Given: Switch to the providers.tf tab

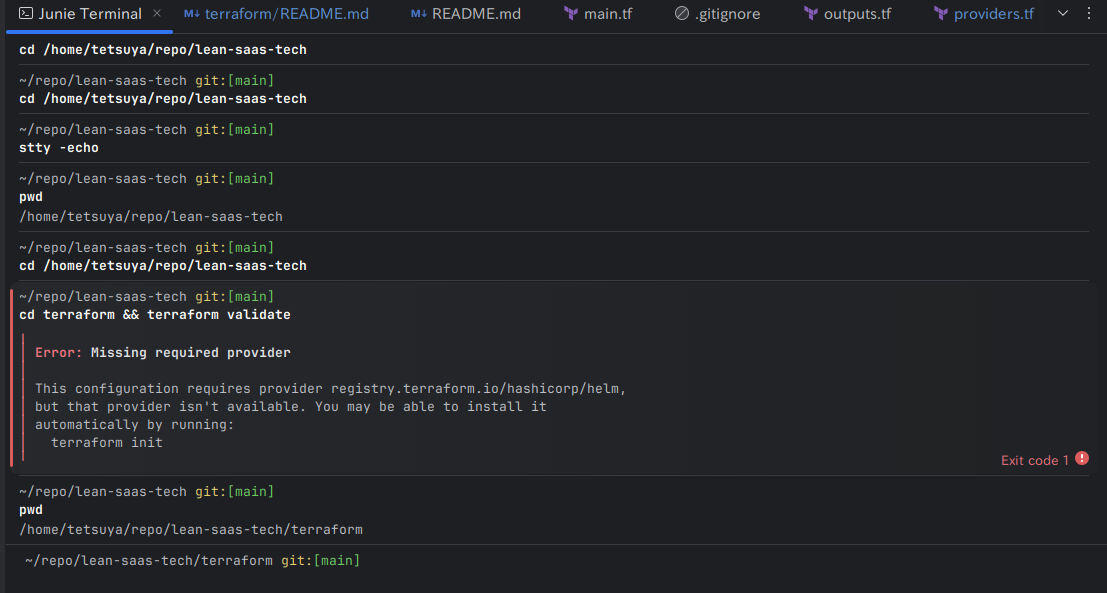Looking at the screenshot, I should (994, 14).
